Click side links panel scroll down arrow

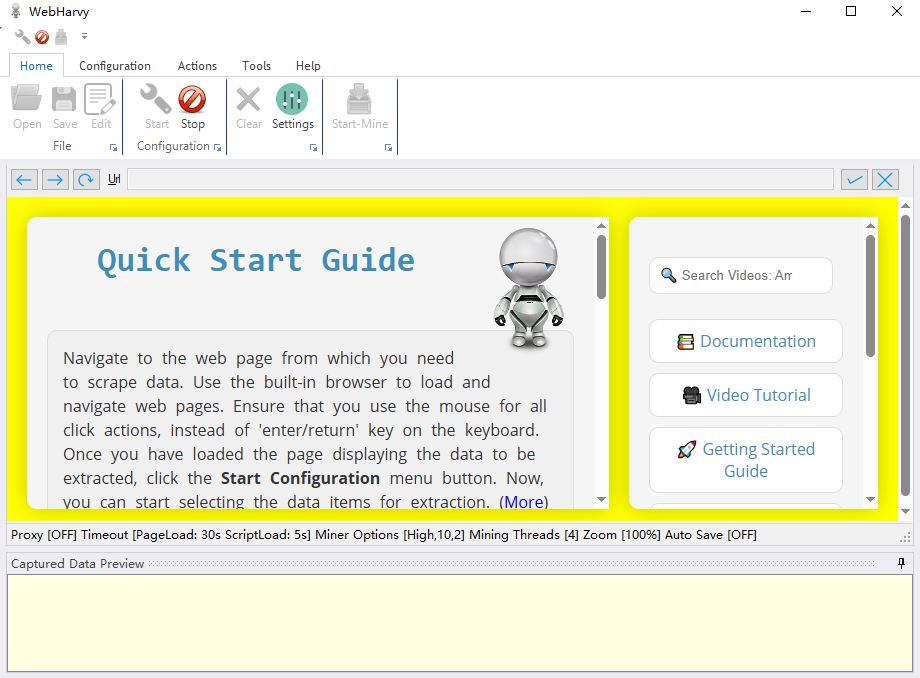pyautogui.click(x=870, y=499)
